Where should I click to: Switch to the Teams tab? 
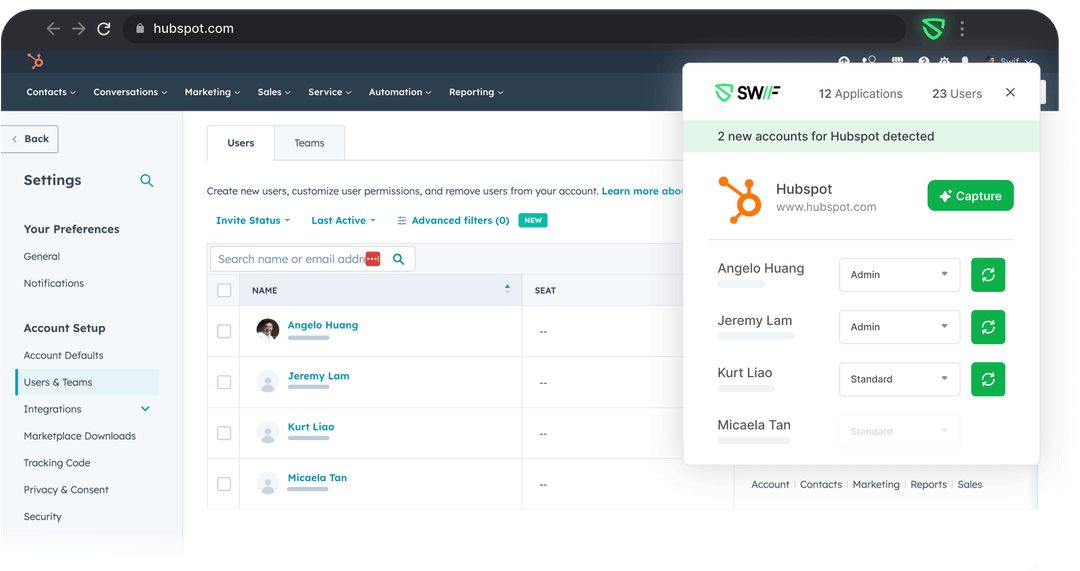click(309, 143)
